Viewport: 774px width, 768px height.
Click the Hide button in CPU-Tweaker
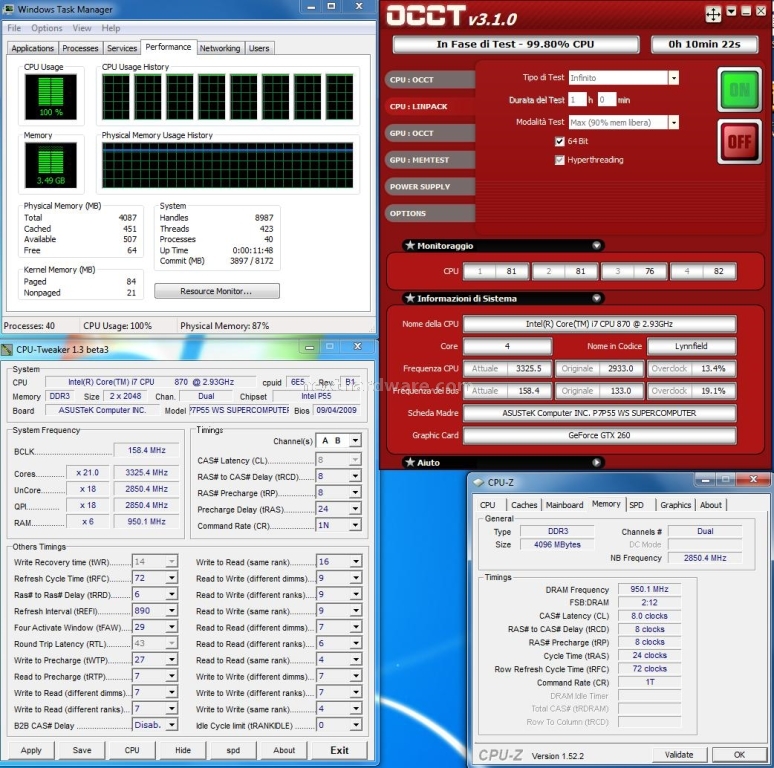pos(183,750)
